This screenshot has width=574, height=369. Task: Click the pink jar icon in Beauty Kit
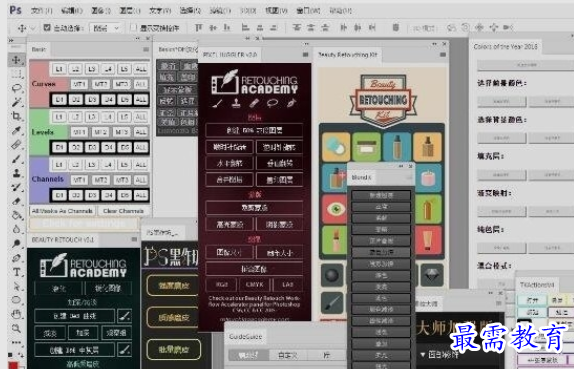tap(429, 178)
